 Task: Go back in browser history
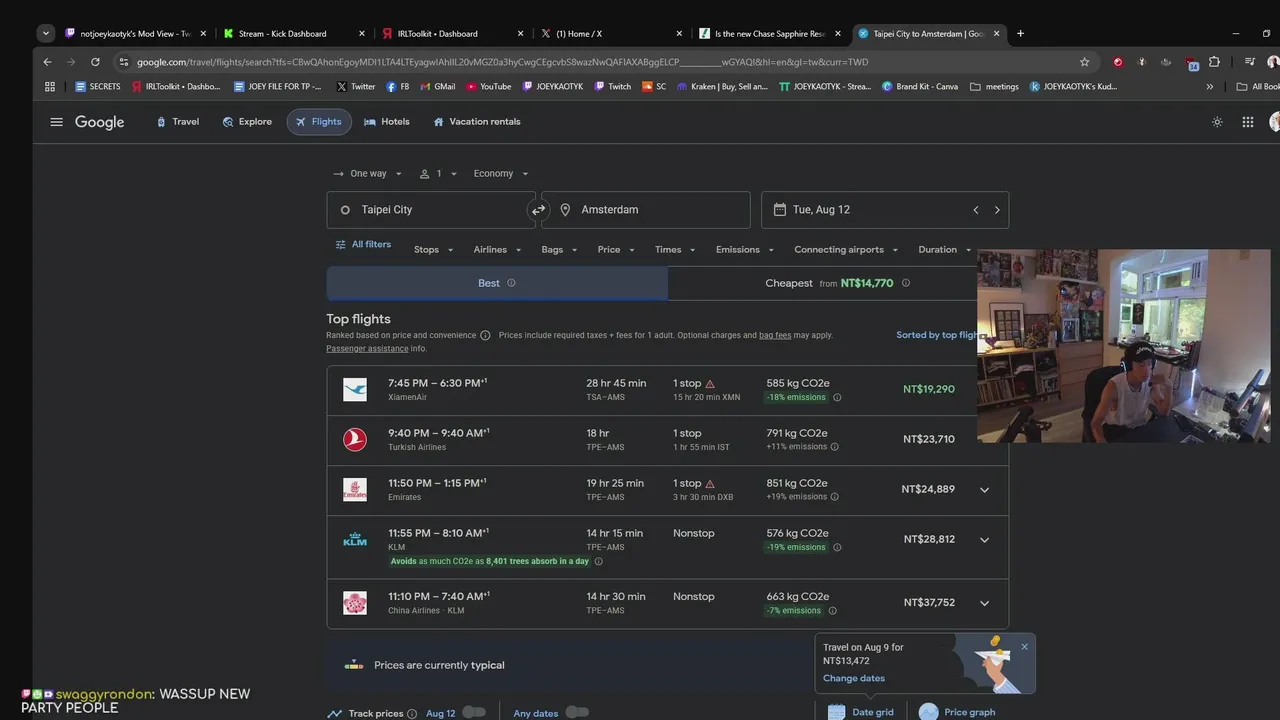click(47, 62)
